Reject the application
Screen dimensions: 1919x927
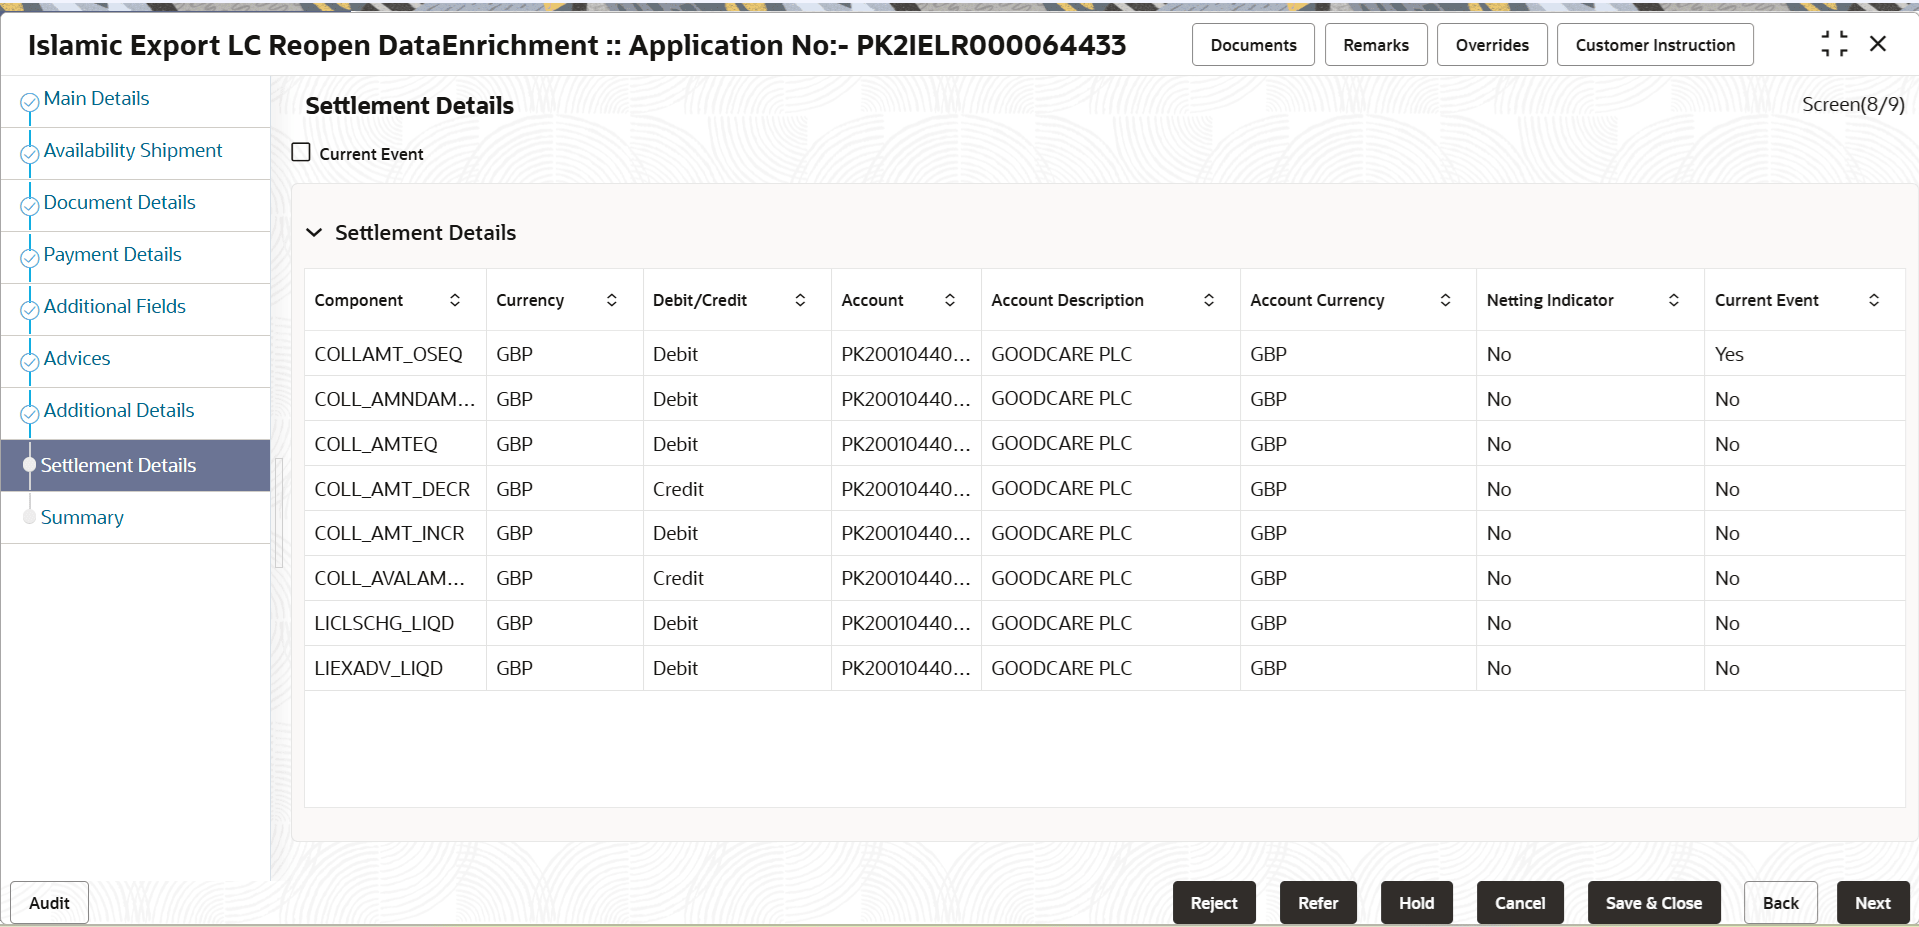click(x=1214, y=903)
